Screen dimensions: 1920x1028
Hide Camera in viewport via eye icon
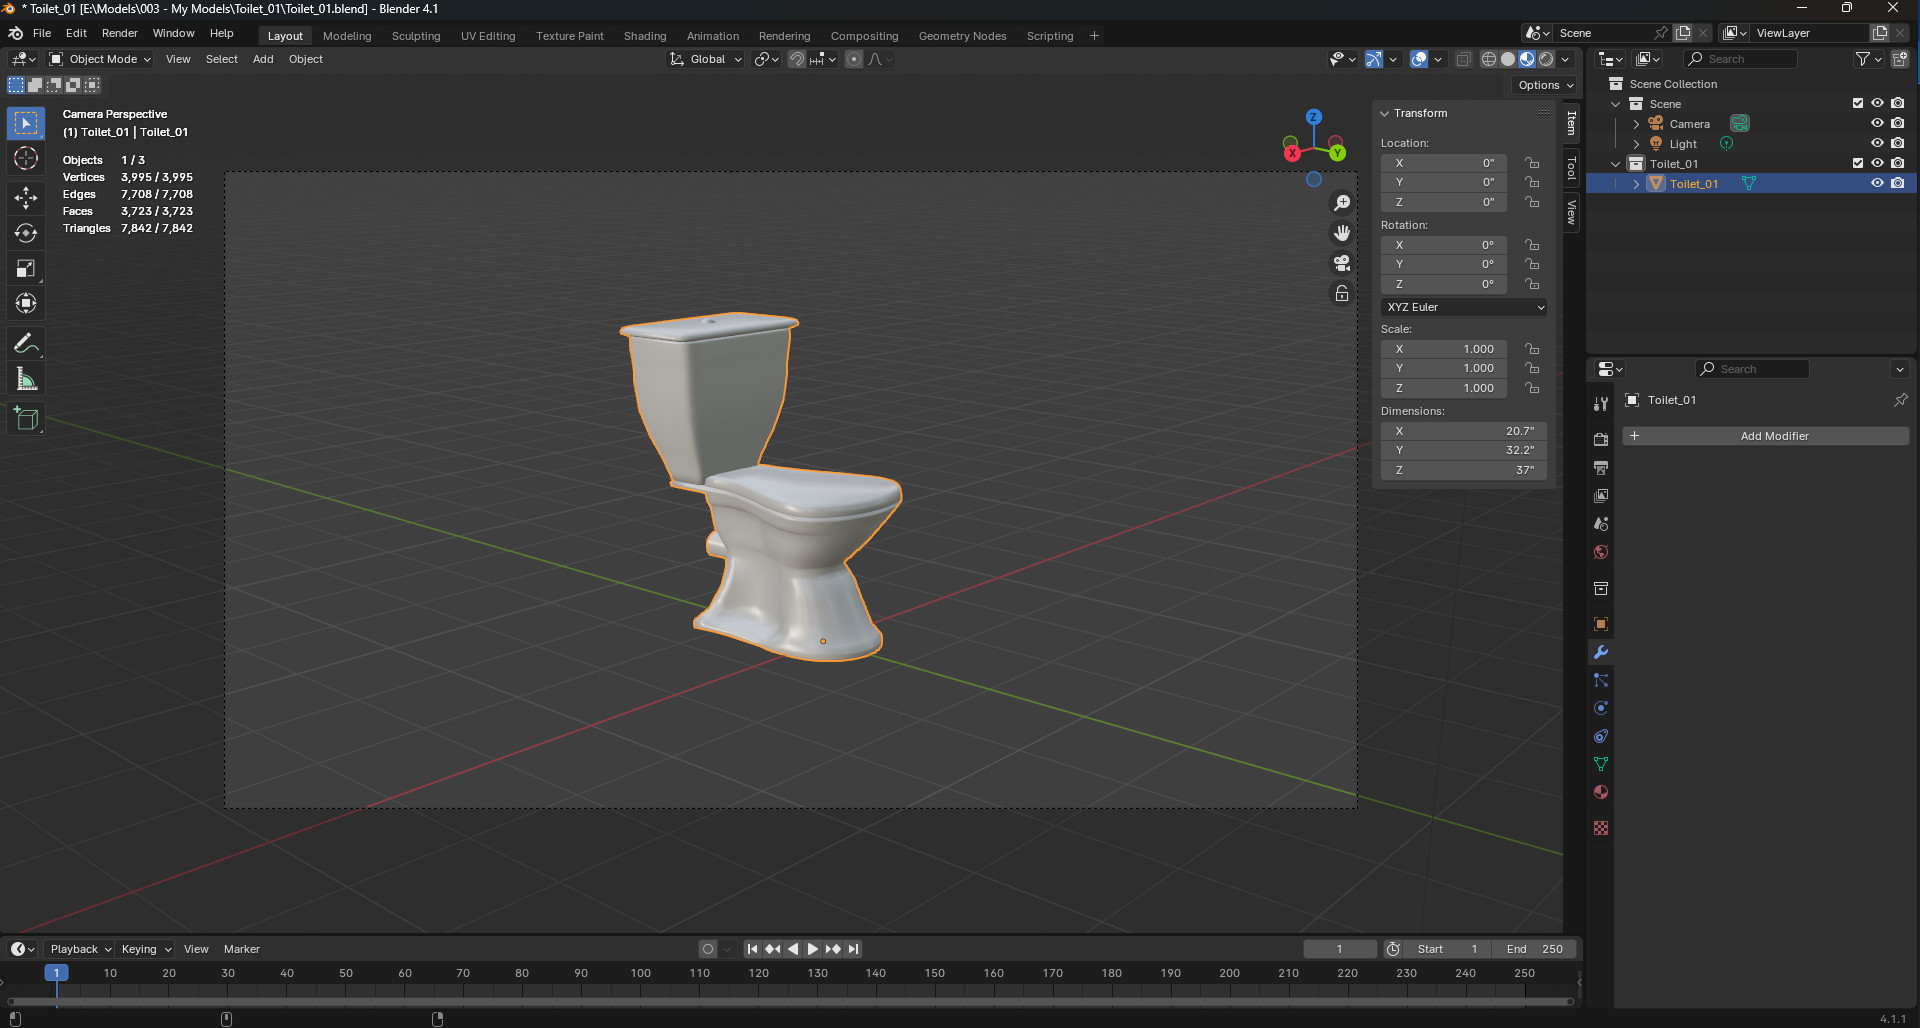(1877, 123)
